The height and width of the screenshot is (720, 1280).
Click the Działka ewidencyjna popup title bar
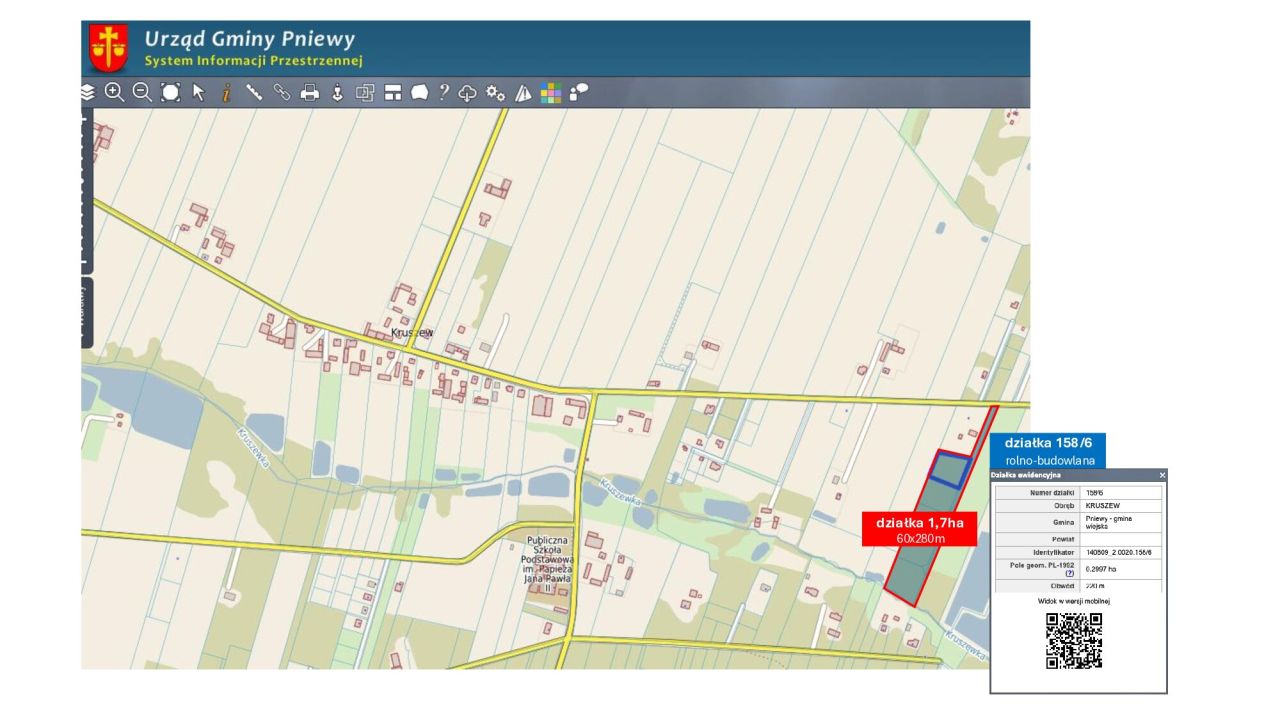tap(1078, 475)
